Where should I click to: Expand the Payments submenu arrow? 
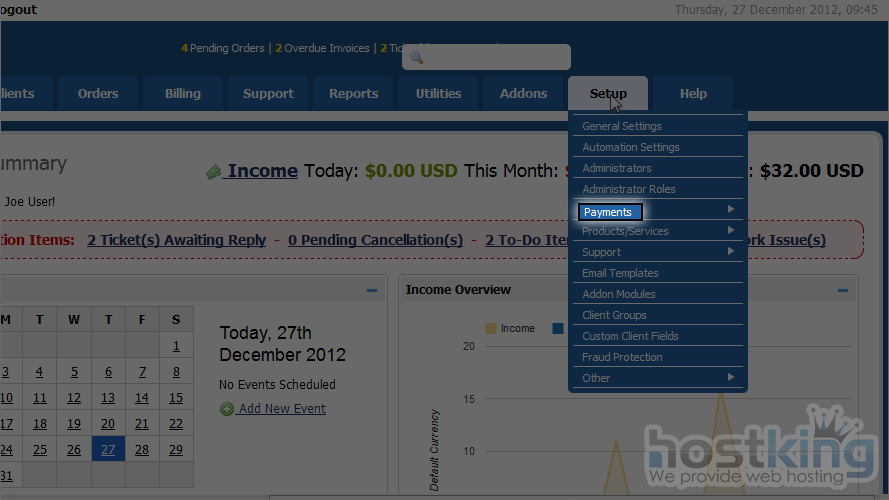coord(731,210)
